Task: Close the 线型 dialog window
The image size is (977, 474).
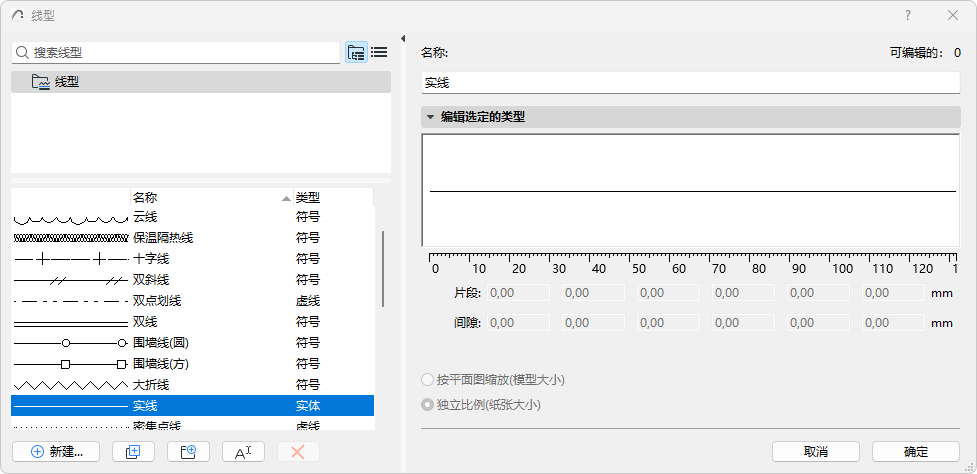Action: coord(953,16)
